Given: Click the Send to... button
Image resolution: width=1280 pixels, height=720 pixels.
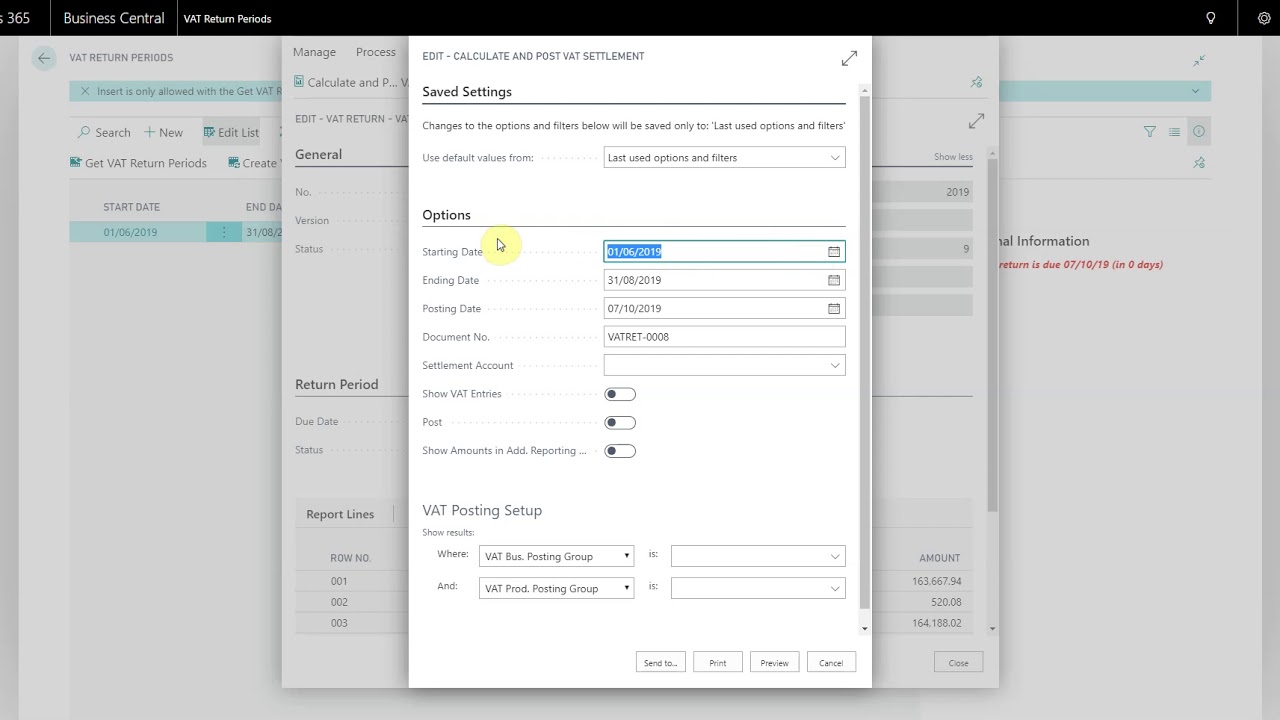Looking at the screenshot, I should 660,663.
